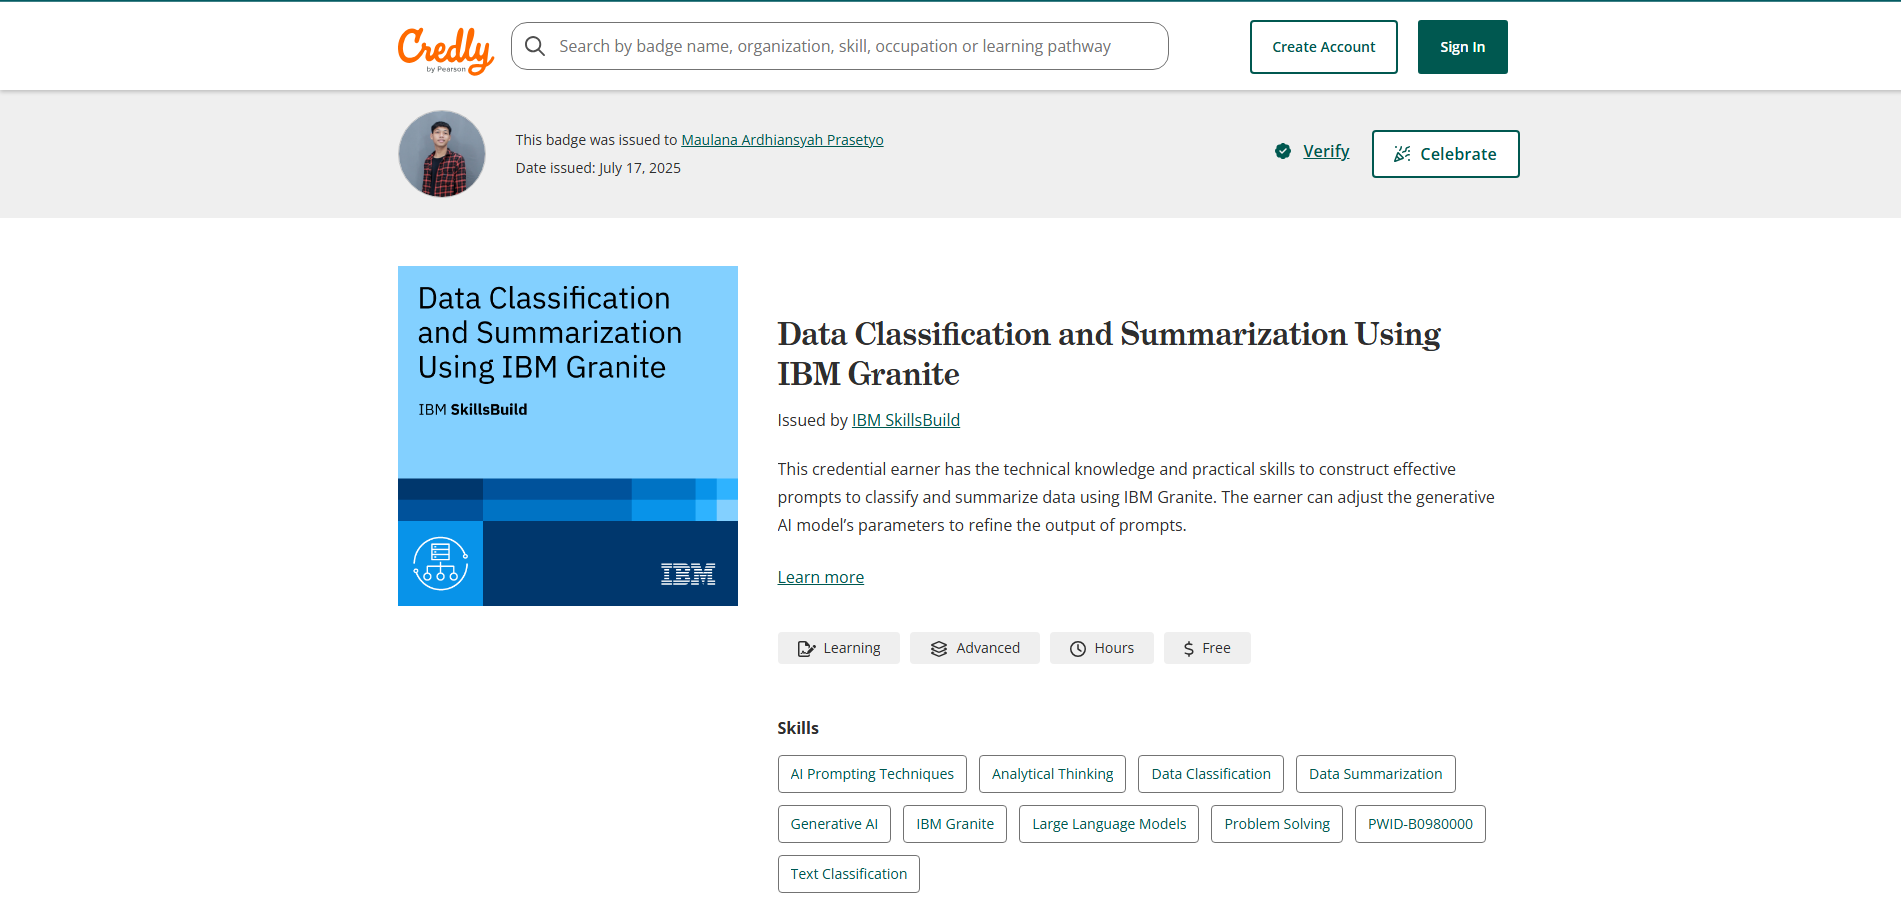1901x919 pixels.
Task: Click the Hours clock icon
Action: 1078,649
